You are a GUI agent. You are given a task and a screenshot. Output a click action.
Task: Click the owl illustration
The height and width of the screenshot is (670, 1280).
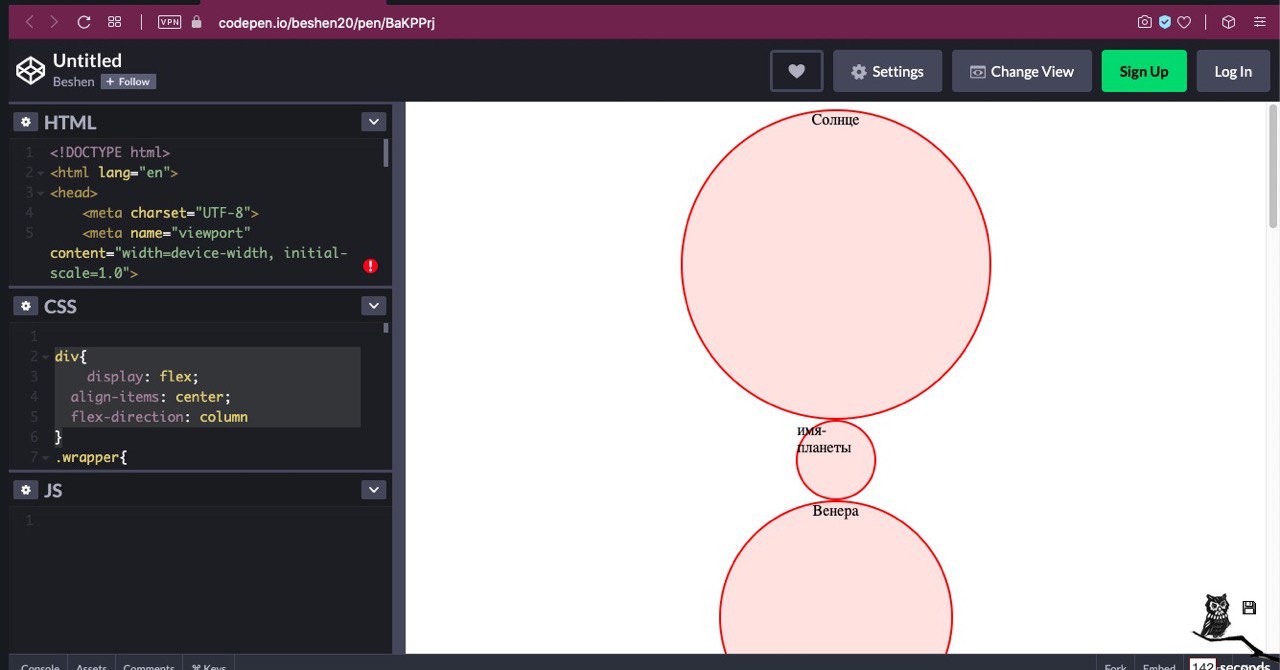(1217, 616)
